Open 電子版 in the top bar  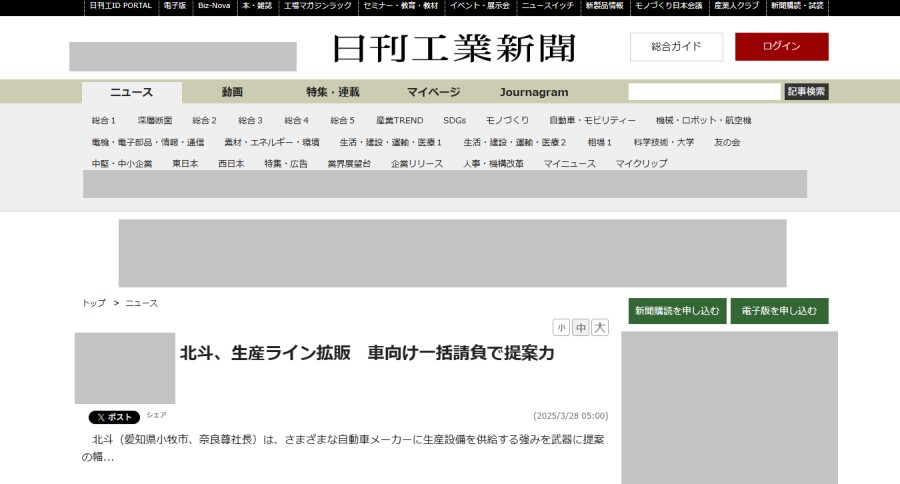tap(175, 6)
